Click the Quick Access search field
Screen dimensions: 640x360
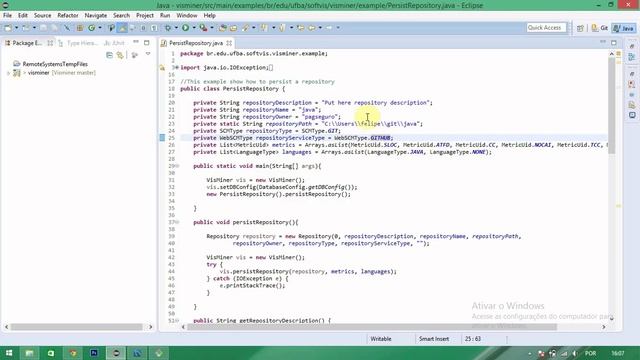pyautogui.click(x=546, y=28)
